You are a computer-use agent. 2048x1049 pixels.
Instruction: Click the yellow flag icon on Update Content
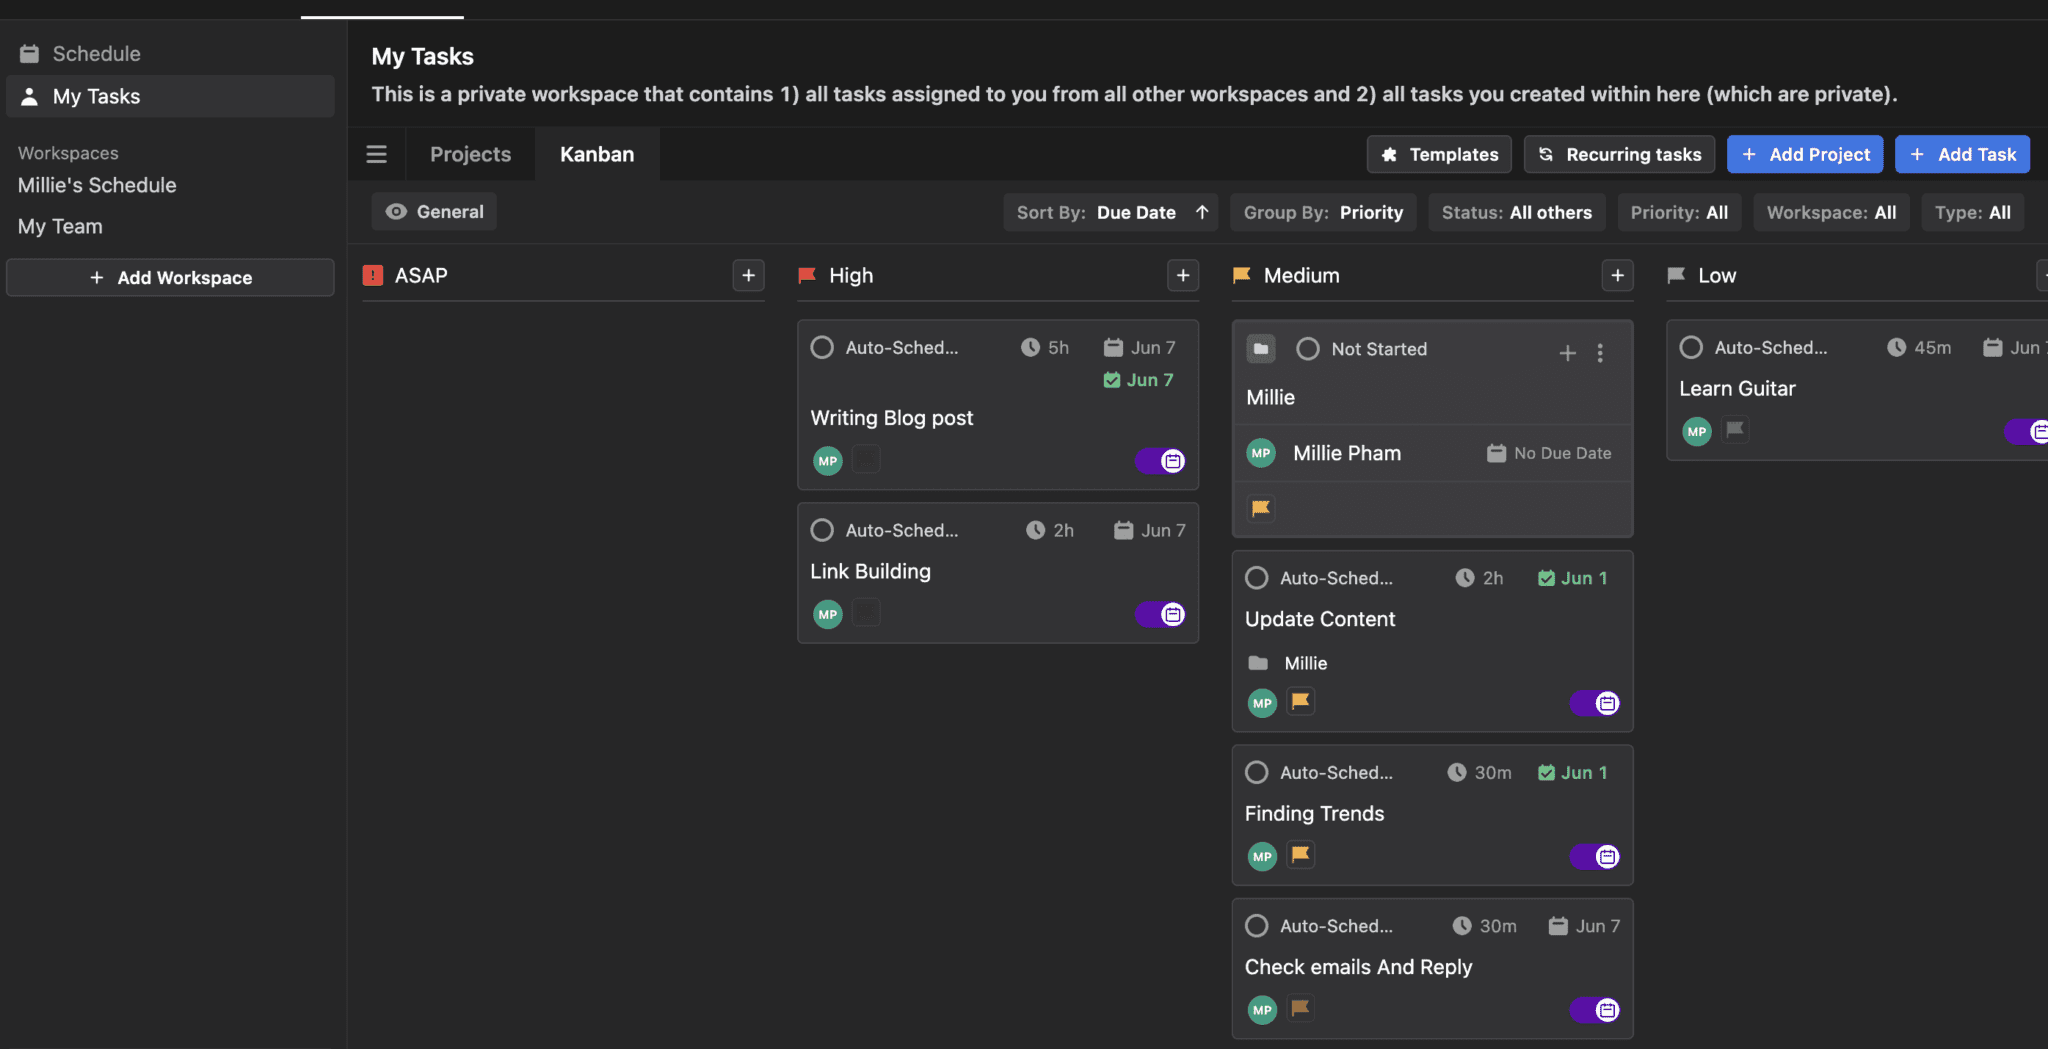click(x=1299, y=702)
